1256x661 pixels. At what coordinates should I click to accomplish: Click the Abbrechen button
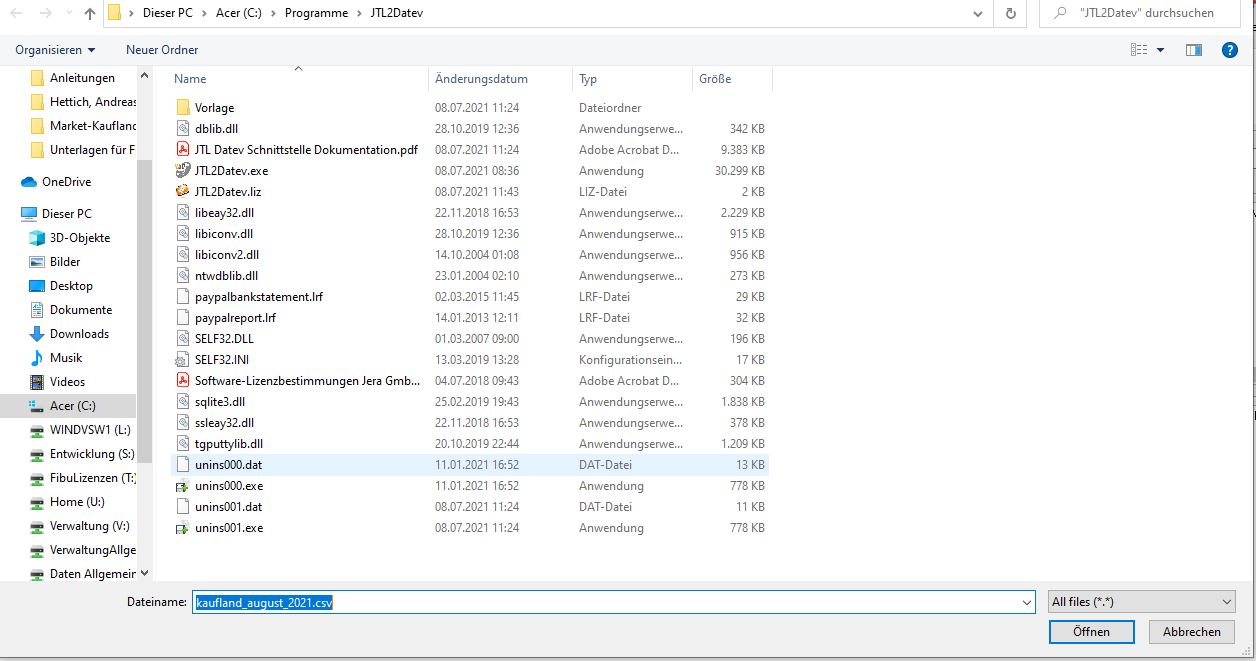point(1191,631)
